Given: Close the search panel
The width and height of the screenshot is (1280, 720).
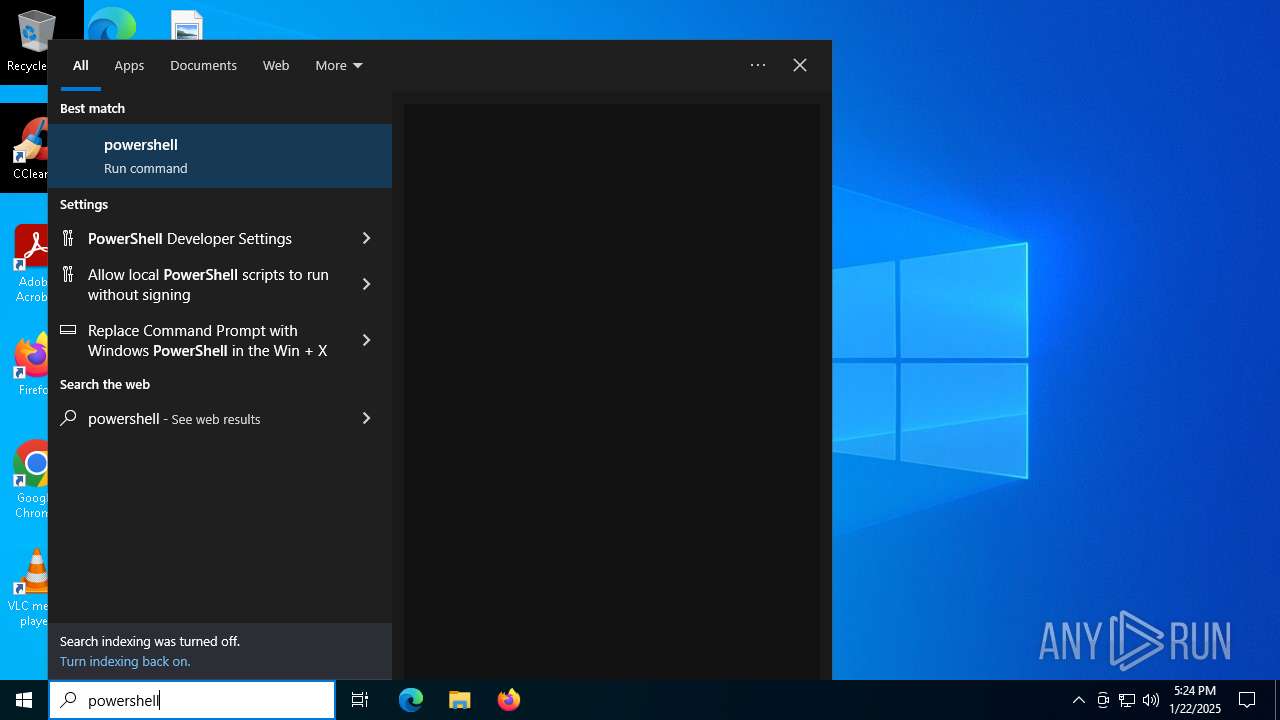Looking at the screenshot, I should [x=800, y=65].
